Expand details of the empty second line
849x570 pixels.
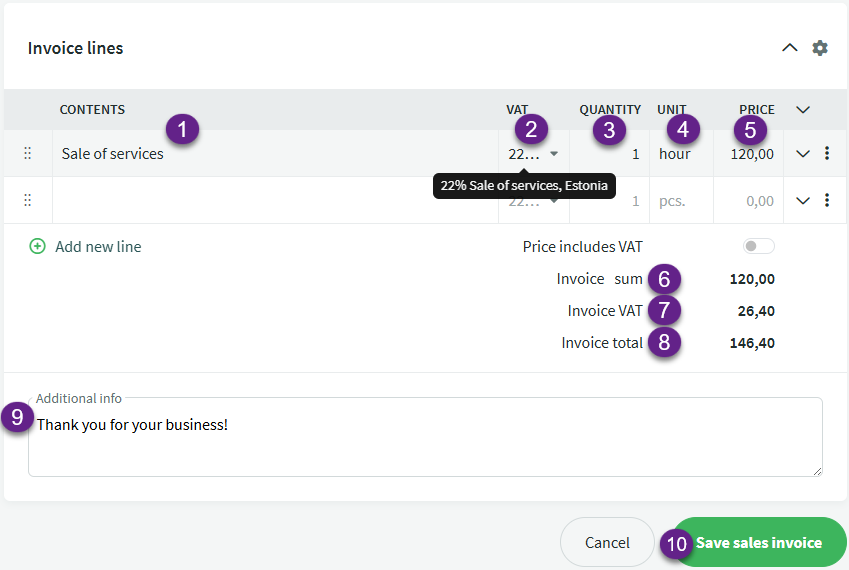point(802,200)
